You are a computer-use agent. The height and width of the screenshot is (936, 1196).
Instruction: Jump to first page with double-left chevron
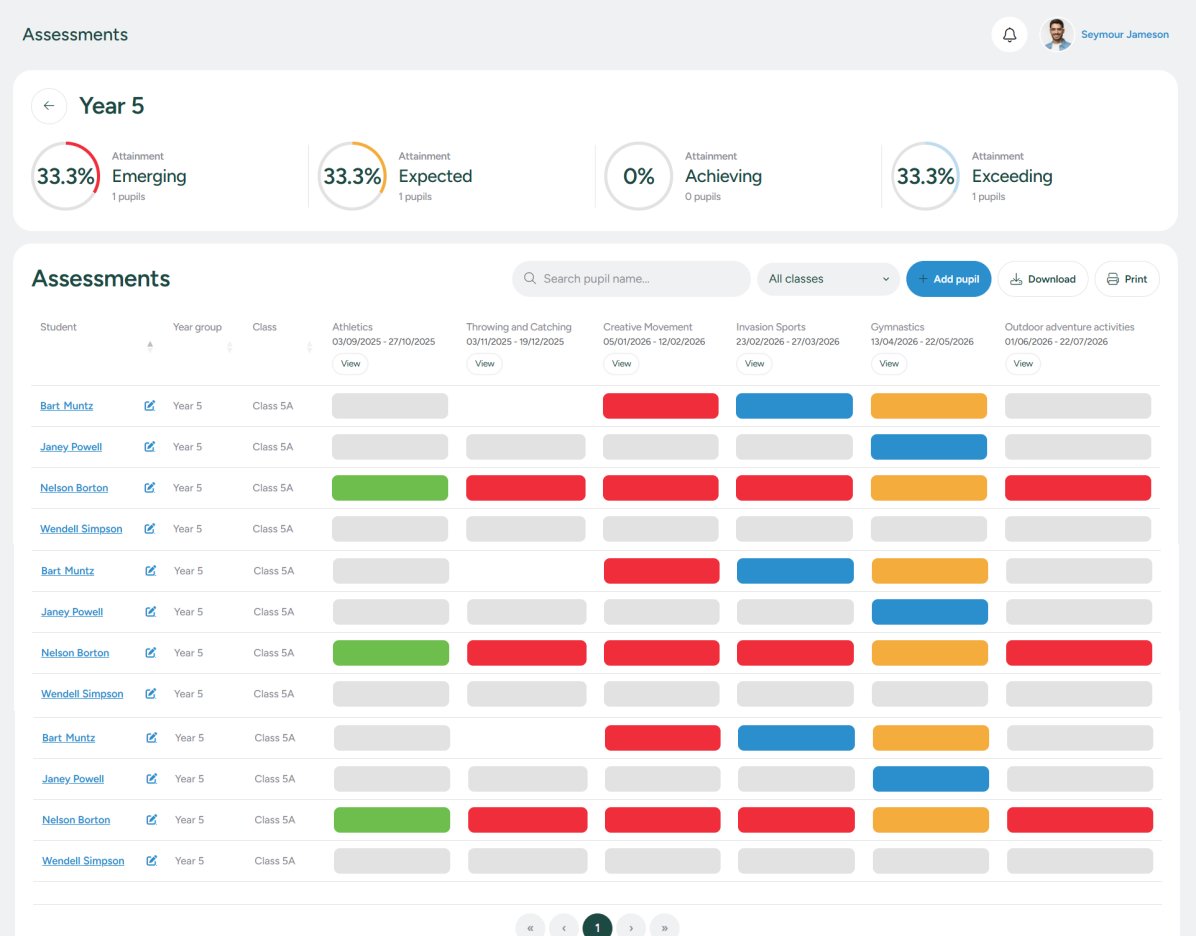click(530, 927)
